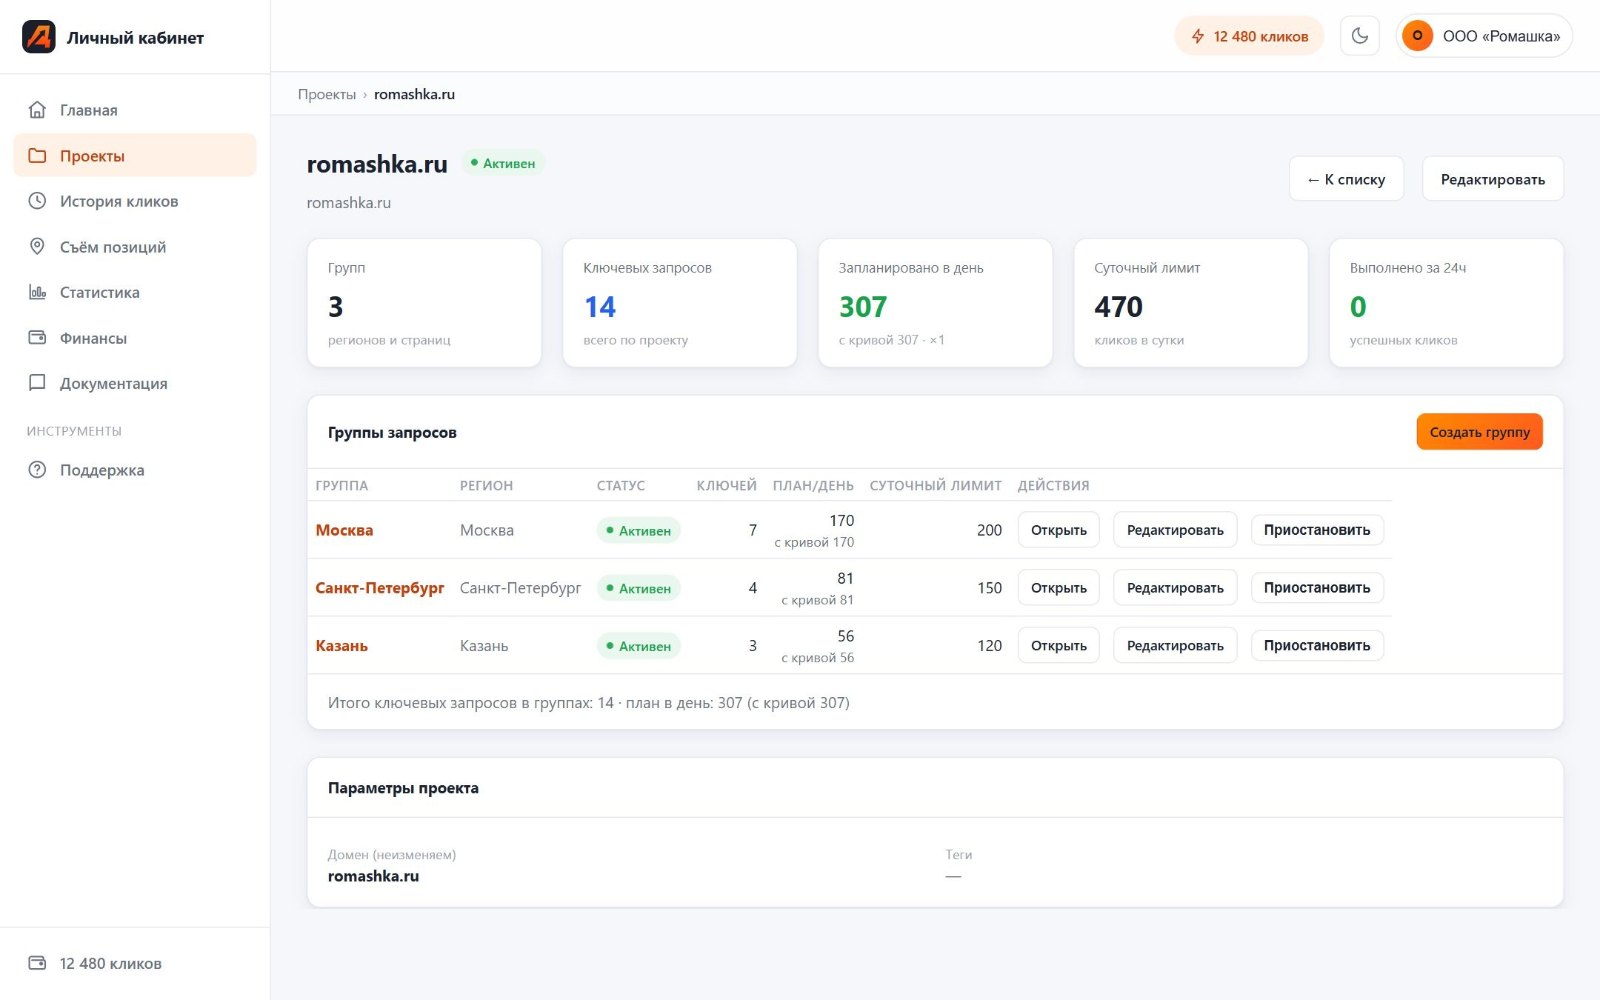
Task: Open the ООО «Ромашка» account menu
Action: (1484, 36)
